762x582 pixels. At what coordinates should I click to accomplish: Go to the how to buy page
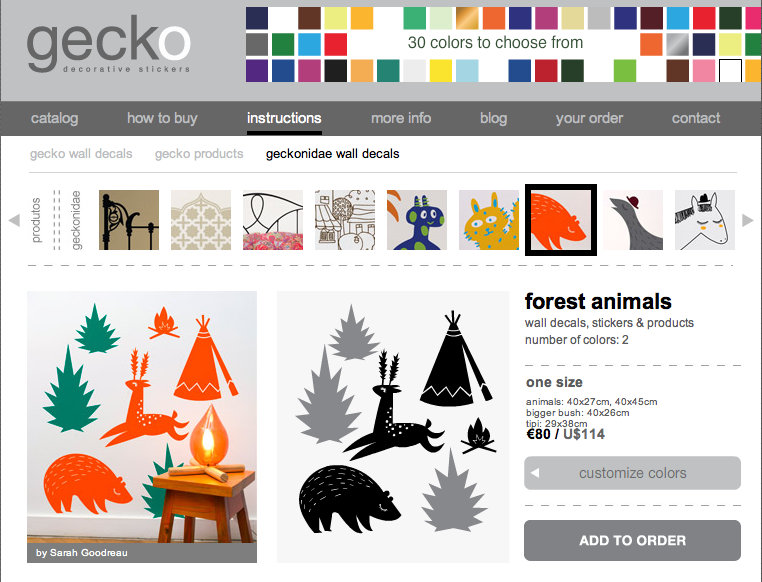pos(162,118)
